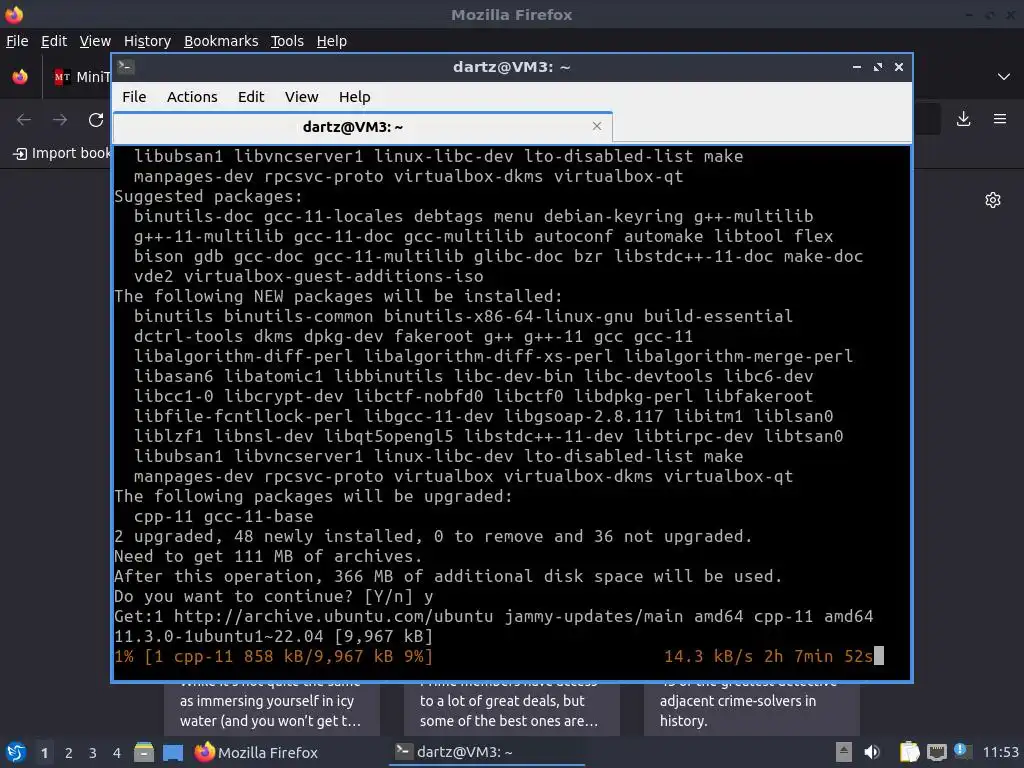Open Firefox Help menu
Image resolution: width=1024 pixels, height=768 pixels.
(332, 41)
